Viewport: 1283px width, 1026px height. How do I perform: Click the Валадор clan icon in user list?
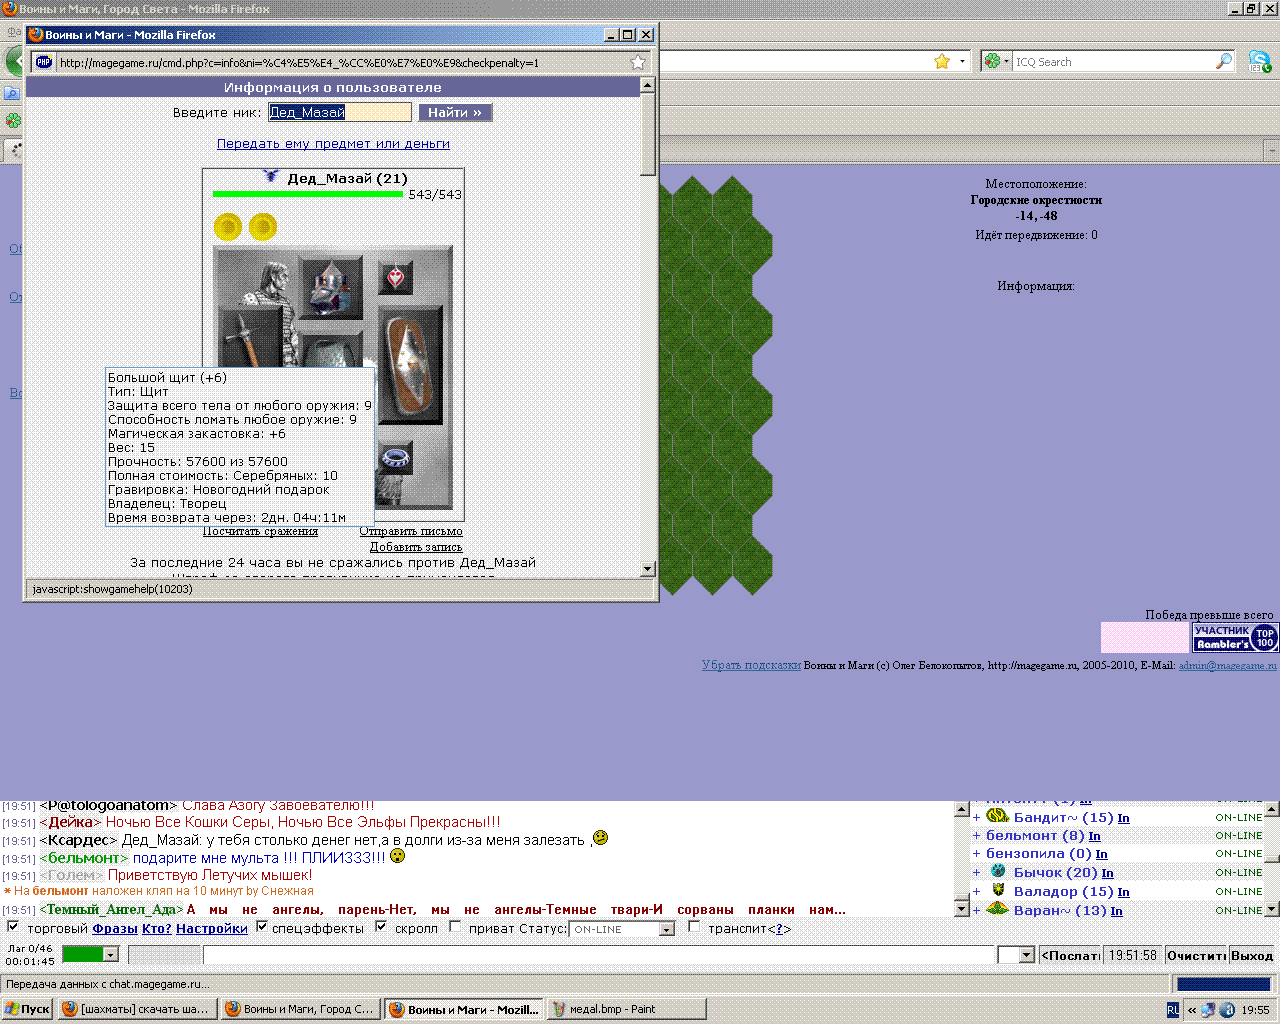coord(997,890)
